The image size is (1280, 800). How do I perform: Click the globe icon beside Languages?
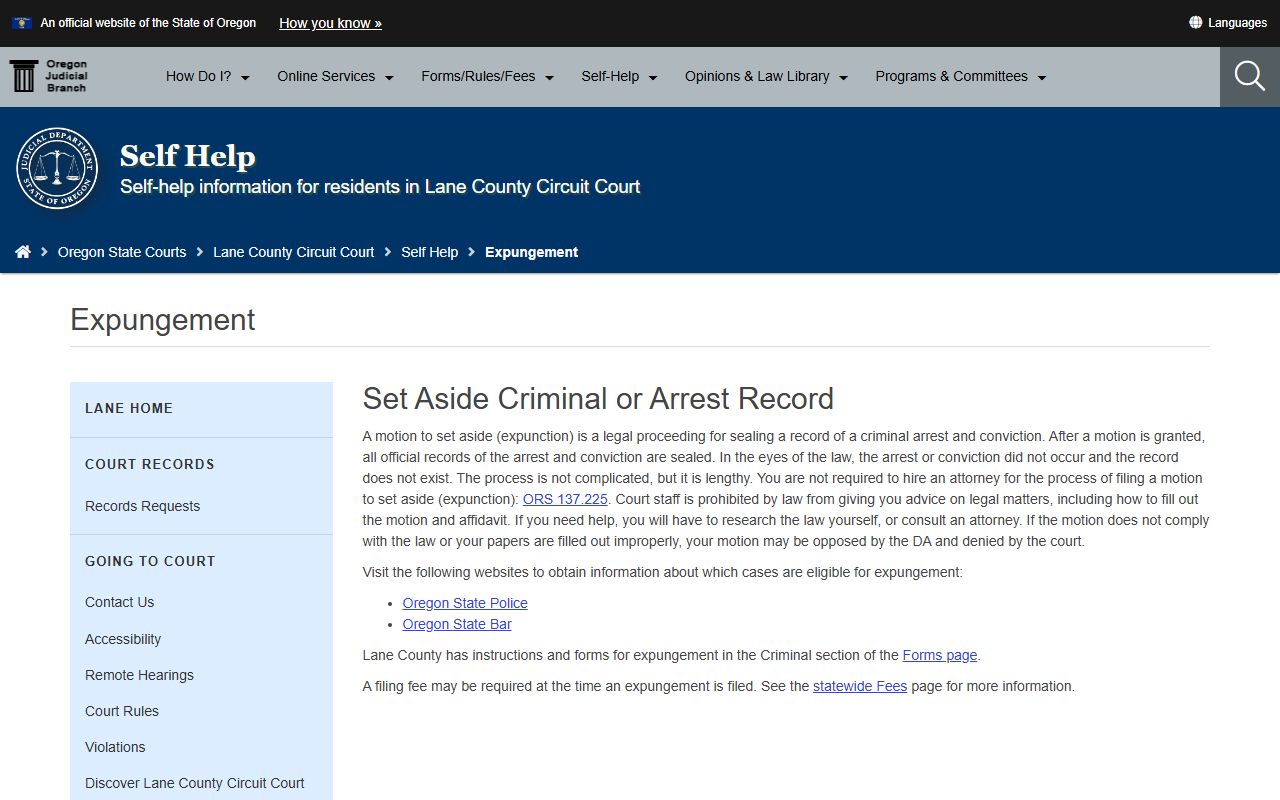[1195, 22]
